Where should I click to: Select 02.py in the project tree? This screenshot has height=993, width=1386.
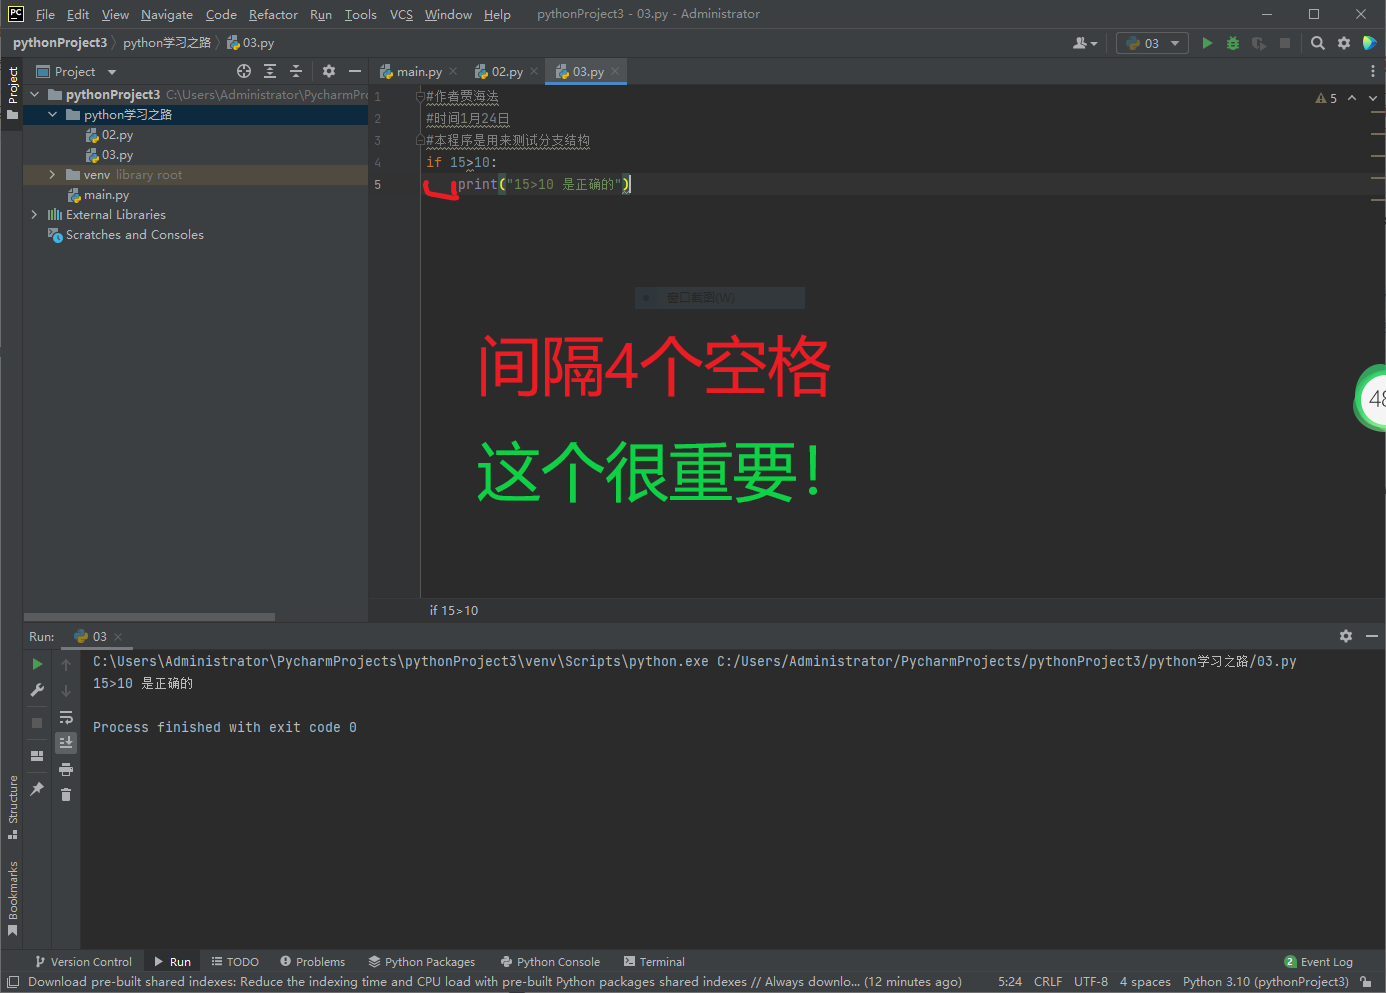117,134
